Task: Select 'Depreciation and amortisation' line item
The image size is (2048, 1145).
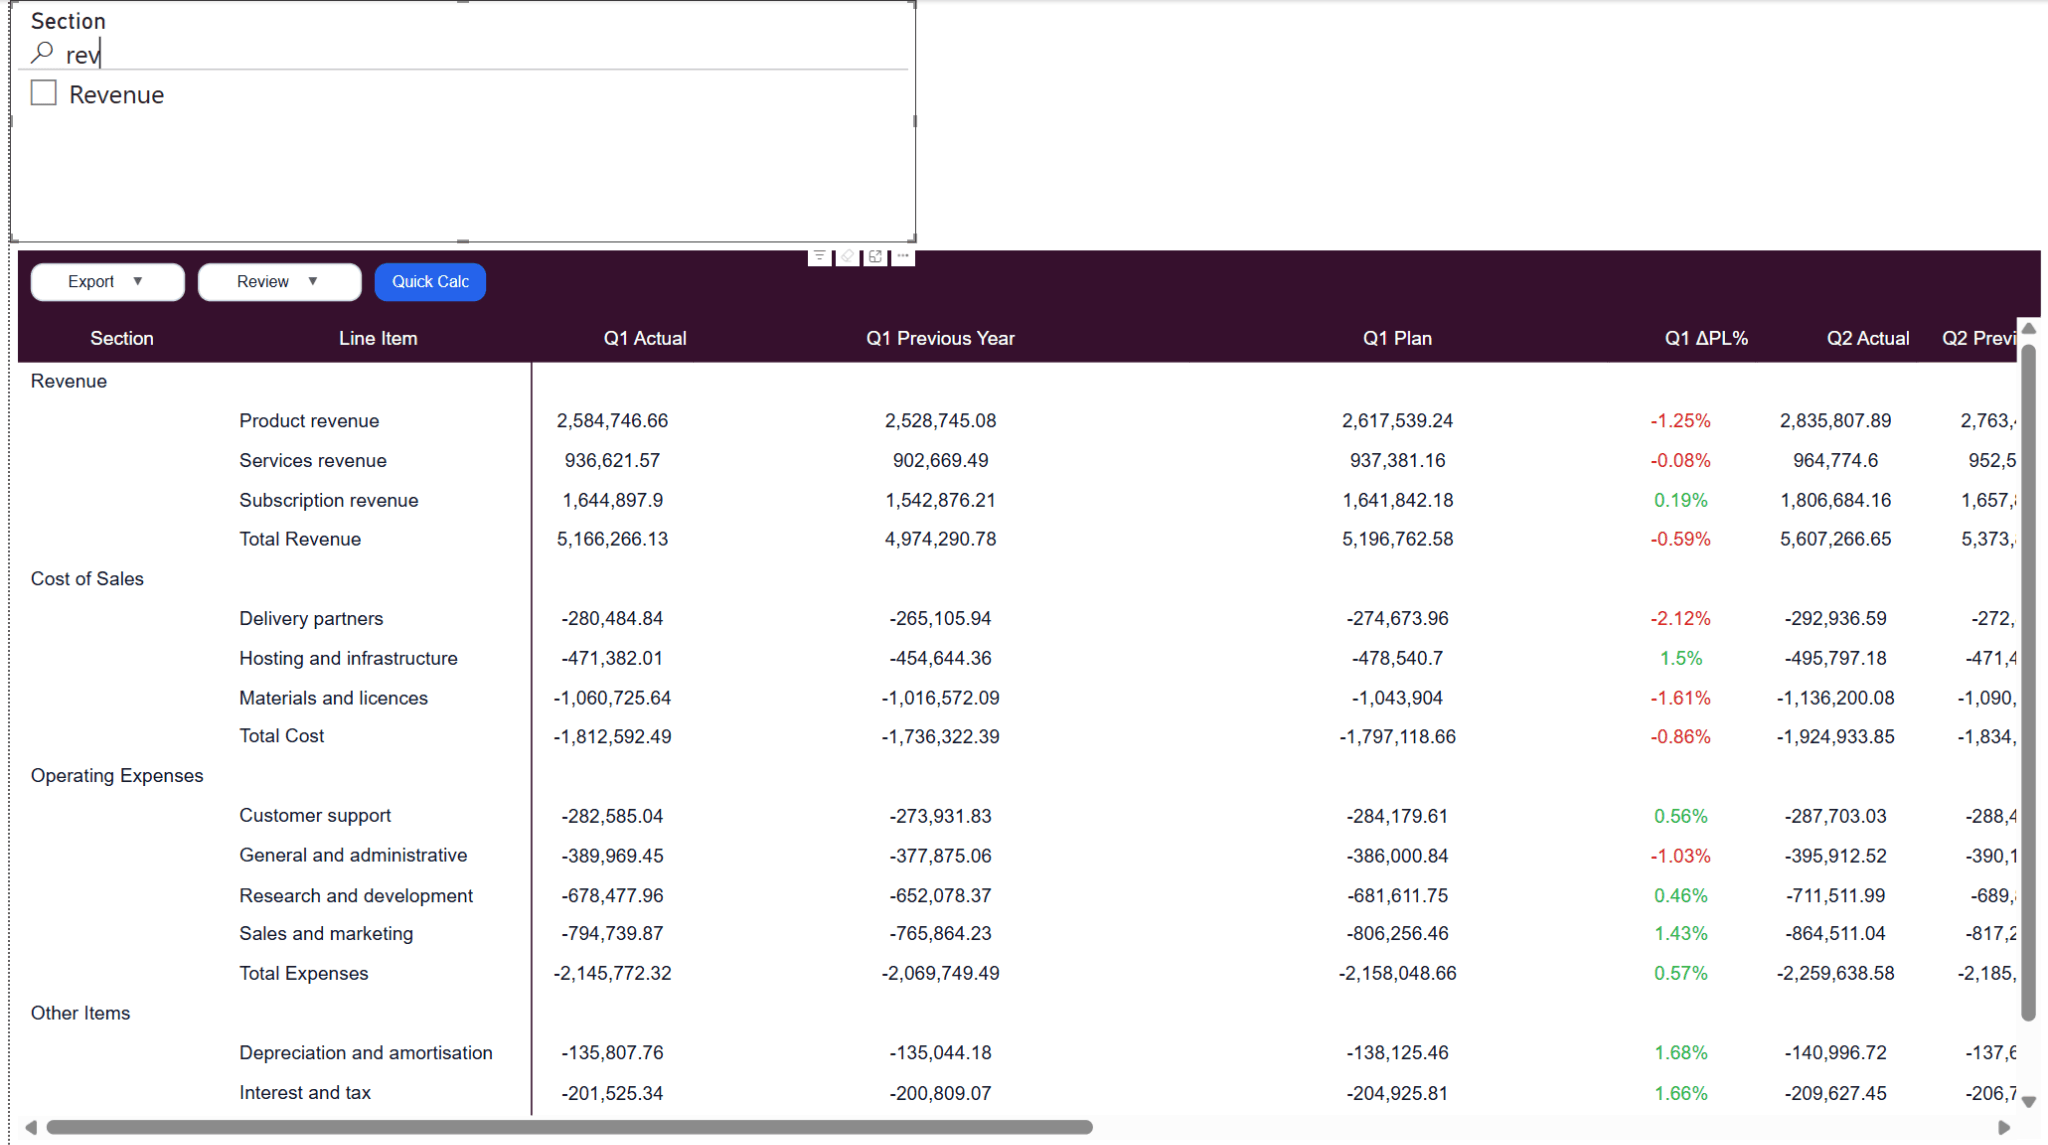Action: pos(366,1053)
